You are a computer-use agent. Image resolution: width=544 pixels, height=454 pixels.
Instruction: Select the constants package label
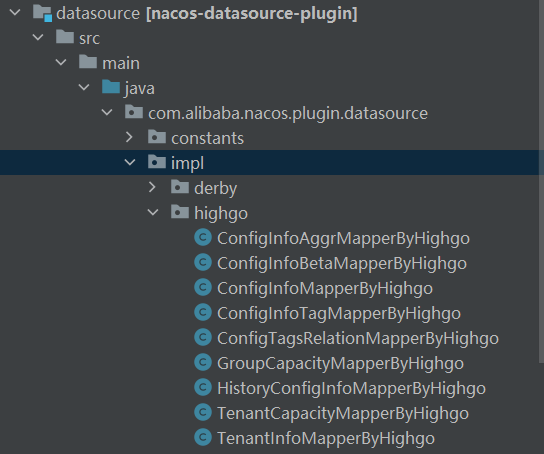tap(207, 138)
